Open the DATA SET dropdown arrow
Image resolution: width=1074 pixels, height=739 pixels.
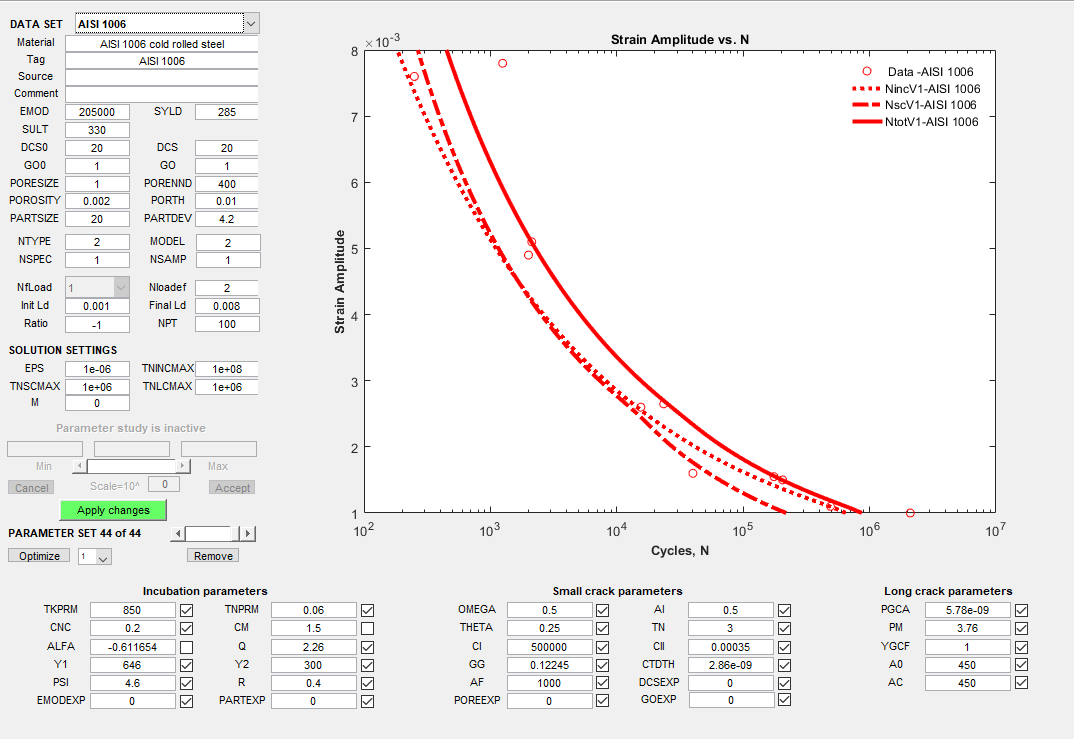point(251,23)
